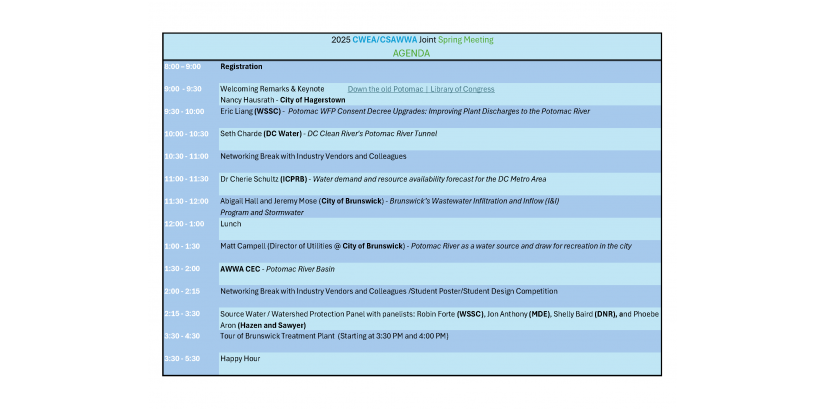This screenshot has width=826, height=409.
Task: Click the 10:30 Networking Break with Industry Vendors row
Action: [x=313, y=157]
